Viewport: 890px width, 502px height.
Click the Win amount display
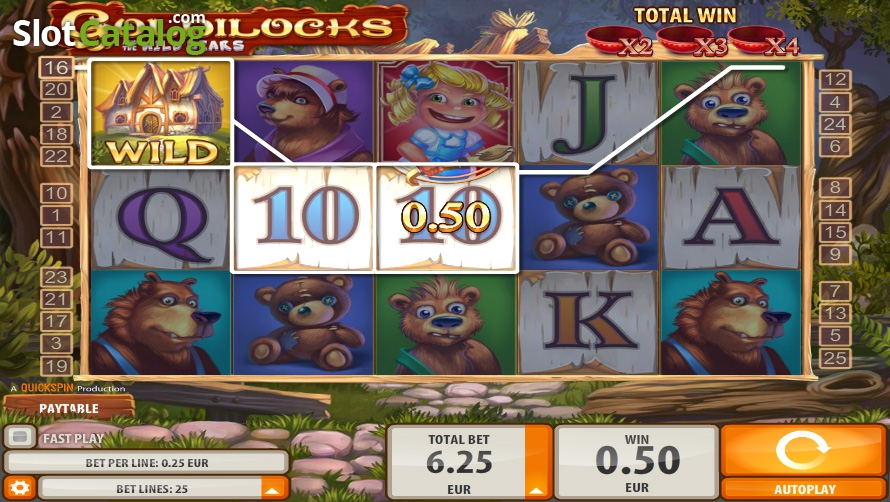636,462
